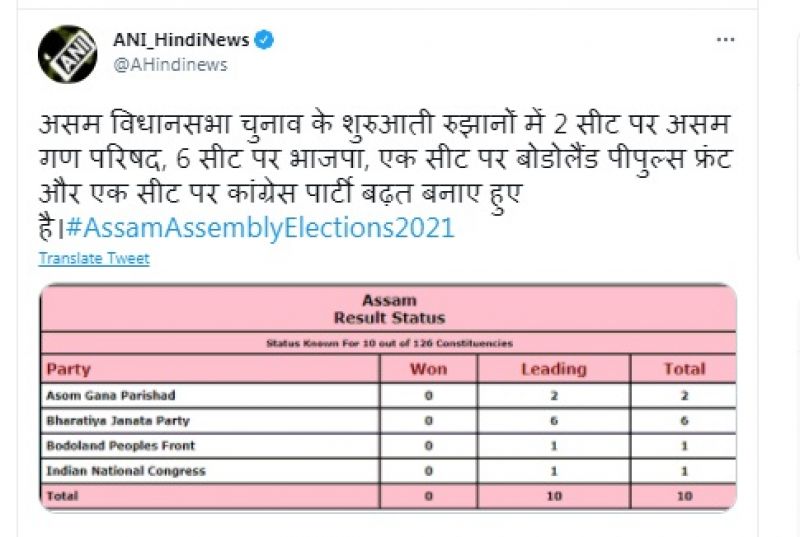Click the Total label in bottom row
800x537 pixels.
click(62, 496)
